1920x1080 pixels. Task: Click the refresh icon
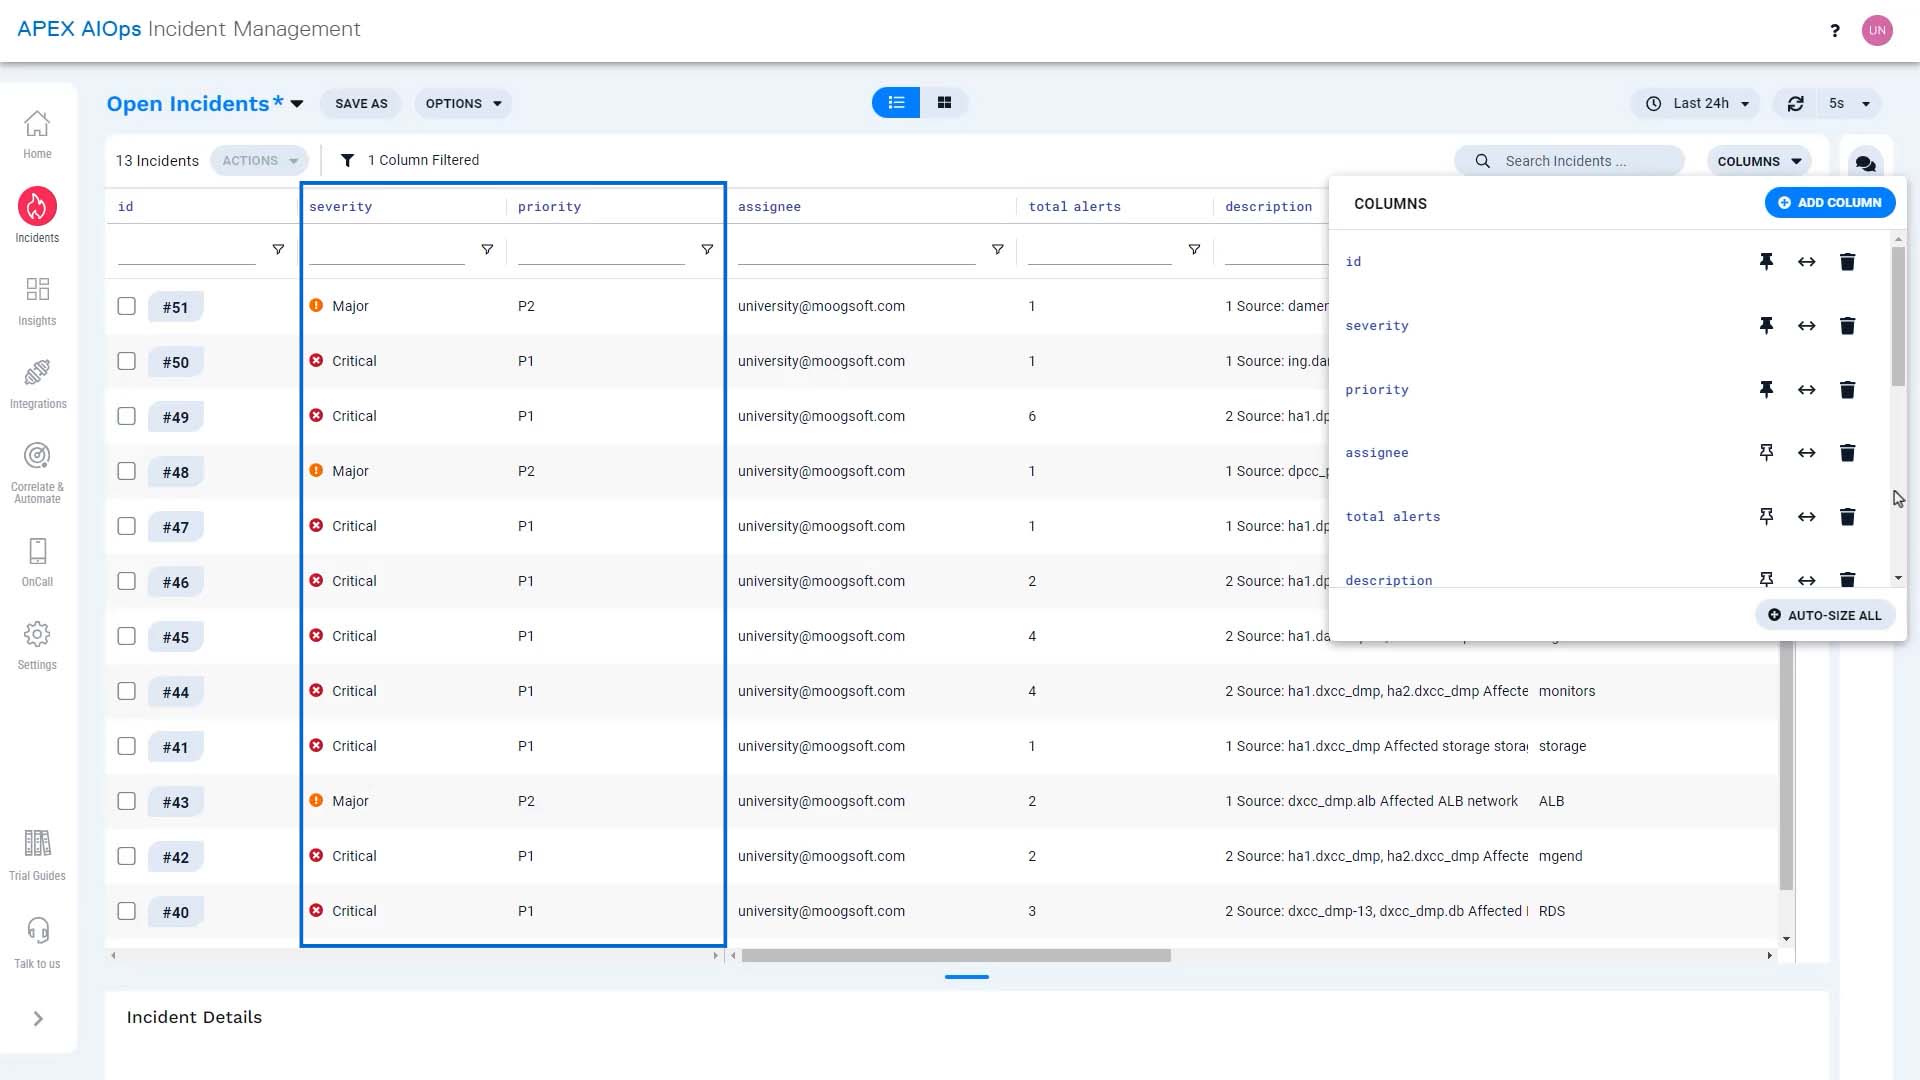(x=1796, y=104)
